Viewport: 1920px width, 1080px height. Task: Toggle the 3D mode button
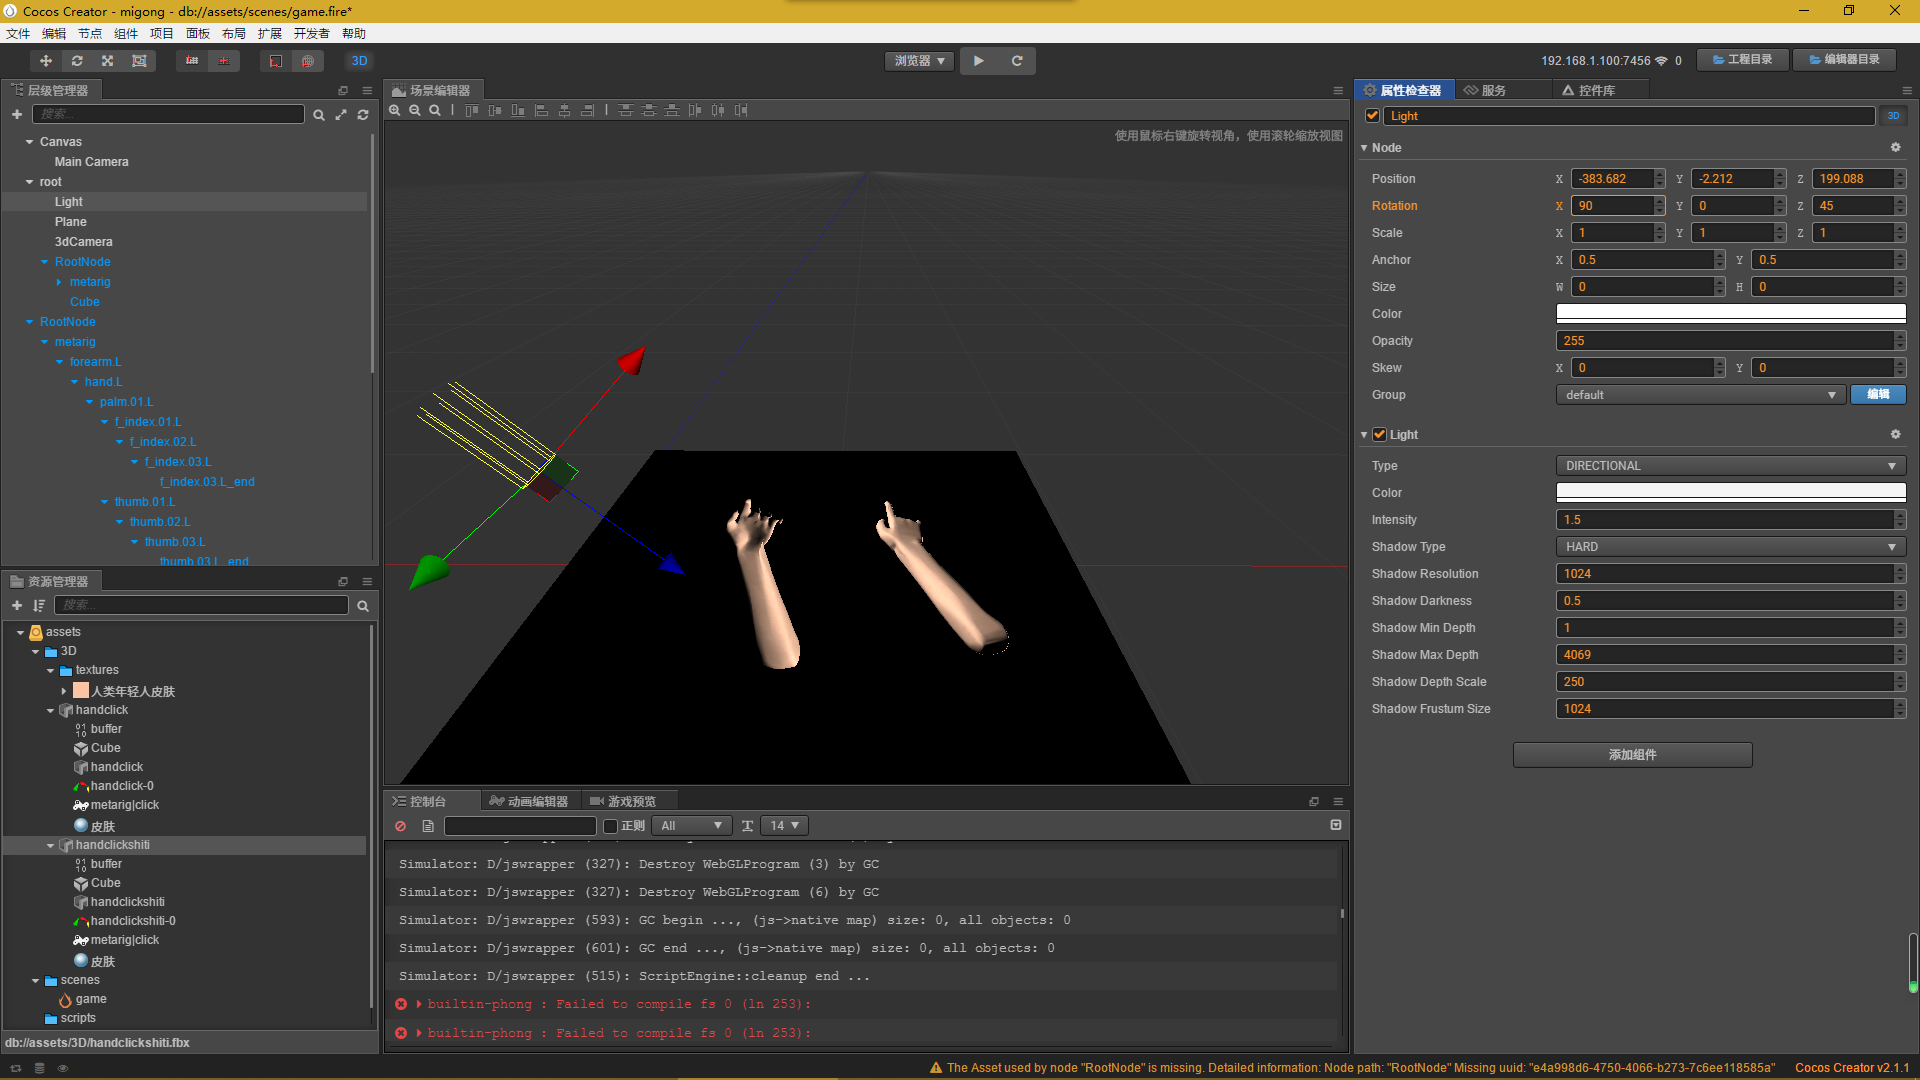[x=359, y=61]
